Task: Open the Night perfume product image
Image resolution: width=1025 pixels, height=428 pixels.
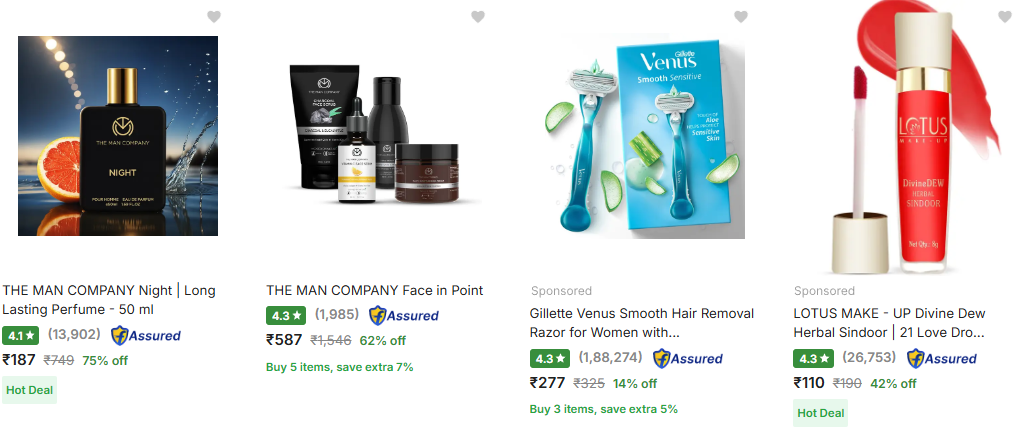Action: [118, 136]
